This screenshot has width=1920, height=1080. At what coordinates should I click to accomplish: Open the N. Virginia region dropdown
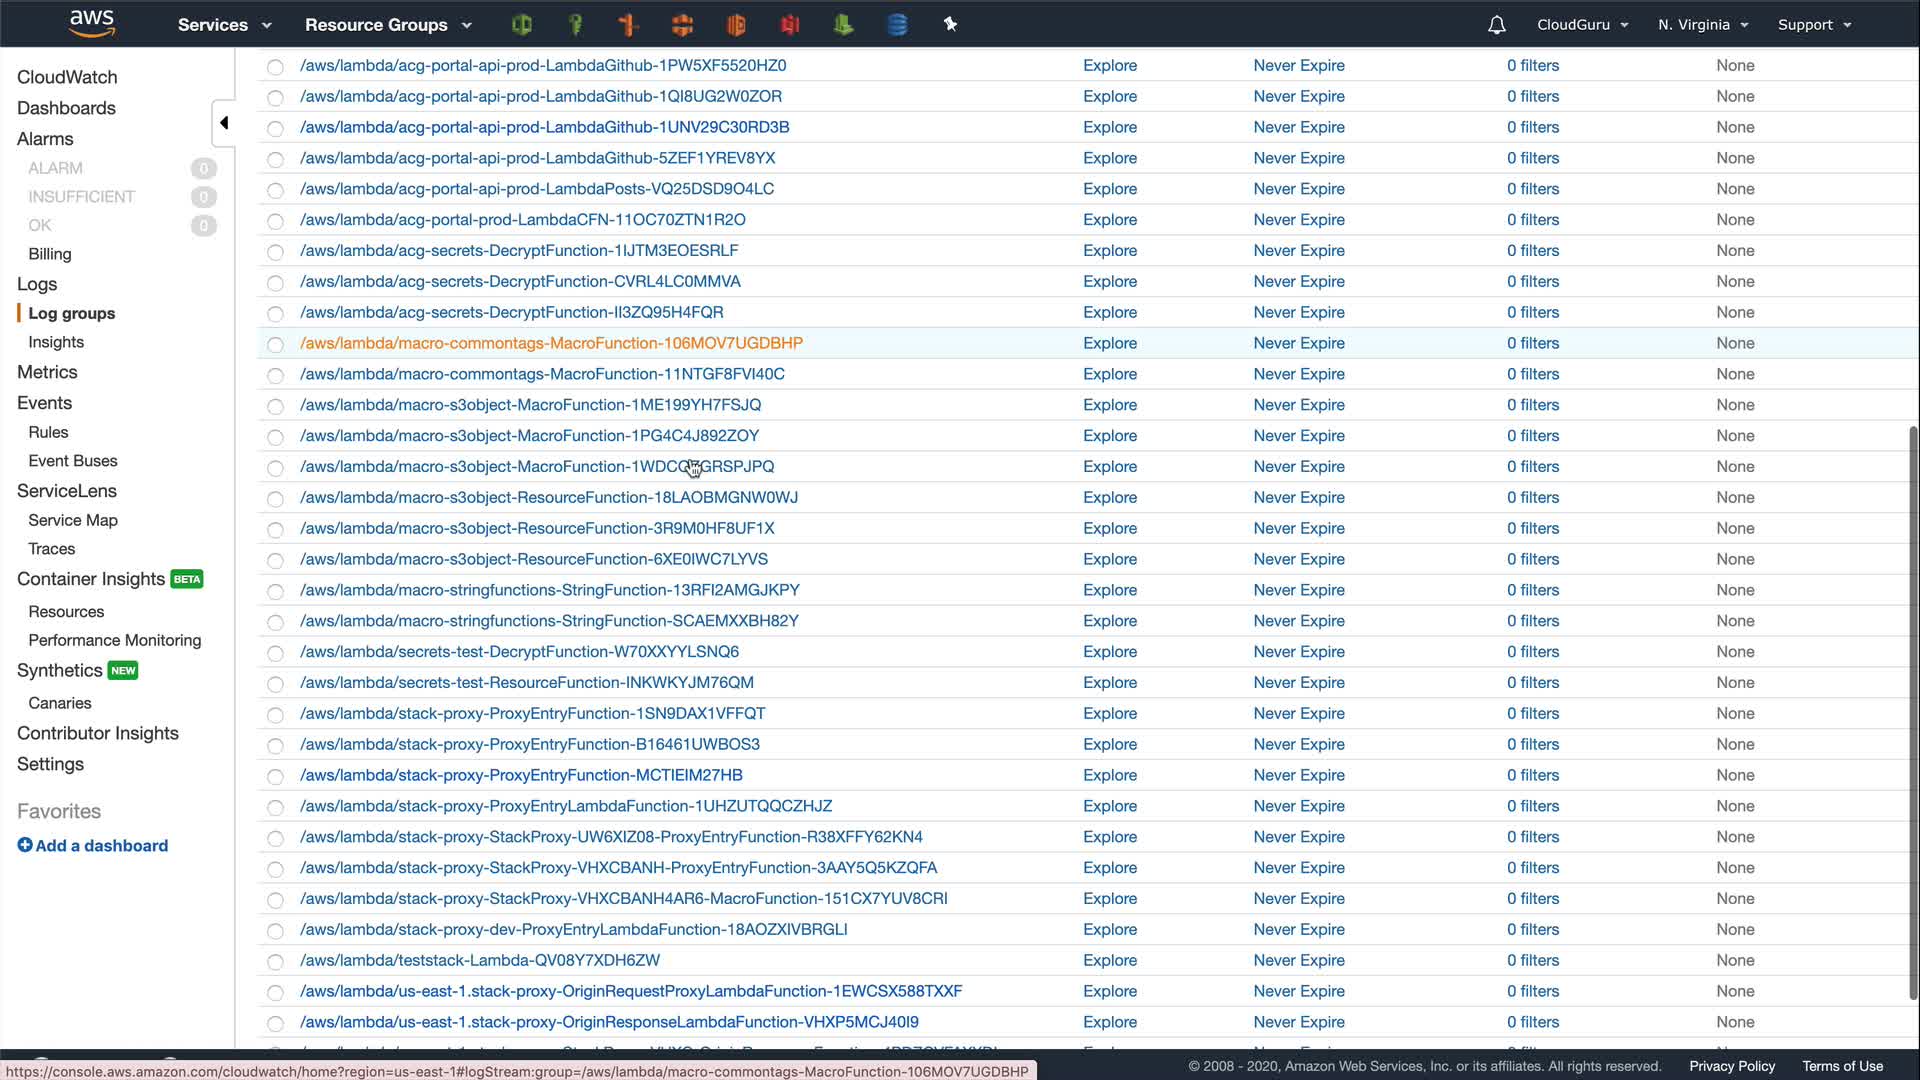1703,25
